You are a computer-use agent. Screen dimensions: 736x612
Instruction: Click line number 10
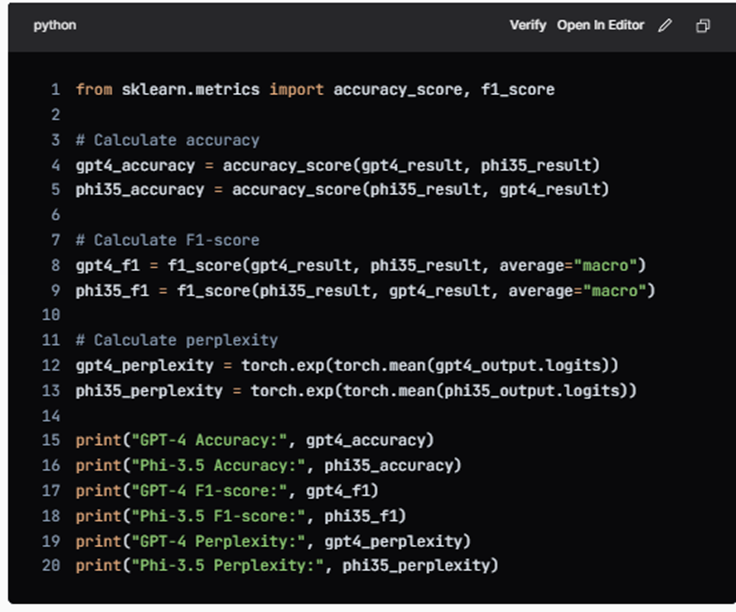tap(51, 314)
